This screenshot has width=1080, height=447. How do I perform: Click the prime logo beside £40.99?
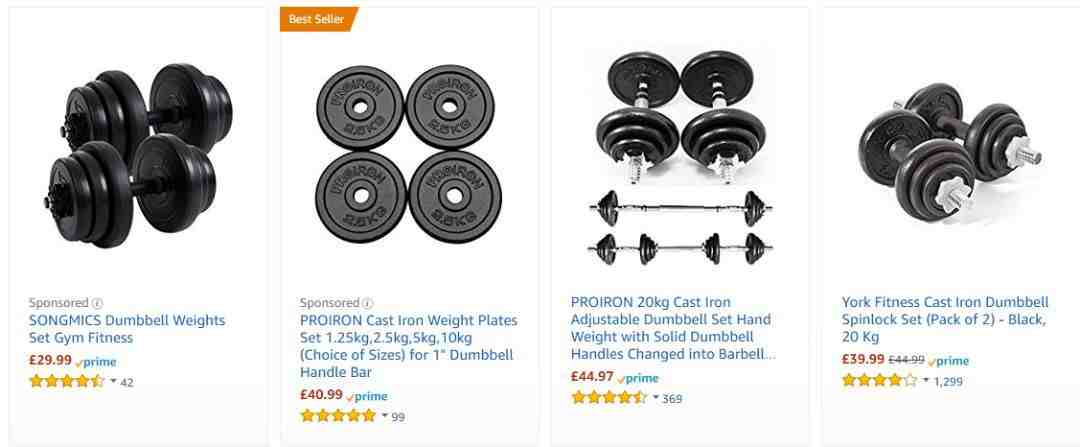point(367,396)
